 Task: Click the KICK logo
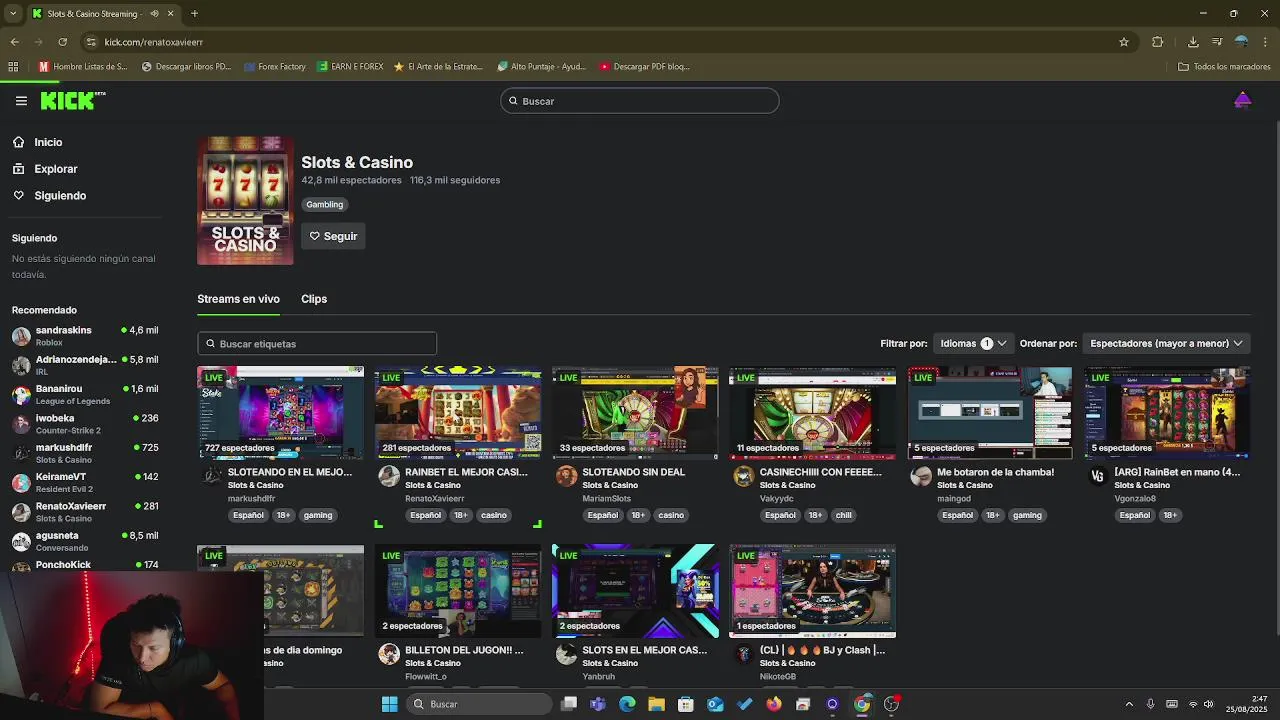coord(72,100)
